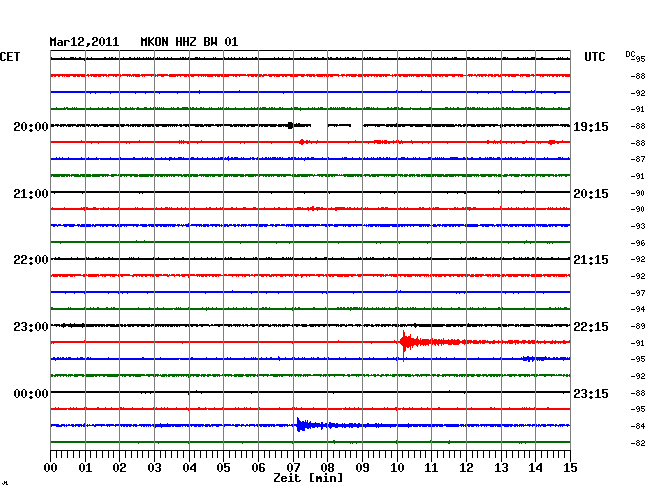Image resolution: width=650 pixels, height=494 pixels.
Task: Click the 06 minute axis label
Action: 258,467
